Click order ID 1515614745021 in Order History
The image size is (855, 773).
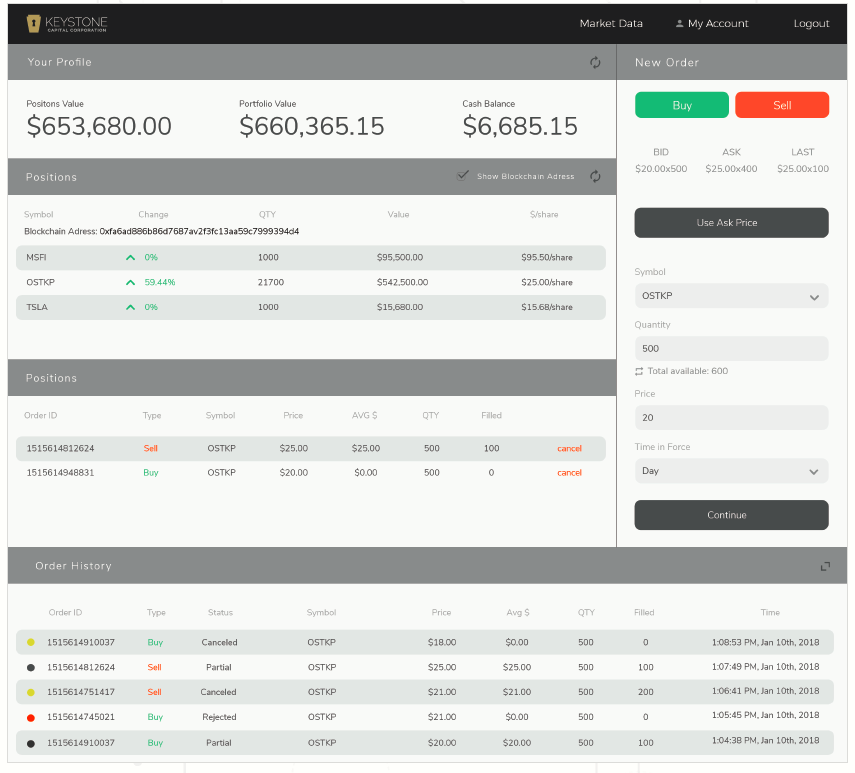pyautogui.click(x=81, y=717)
